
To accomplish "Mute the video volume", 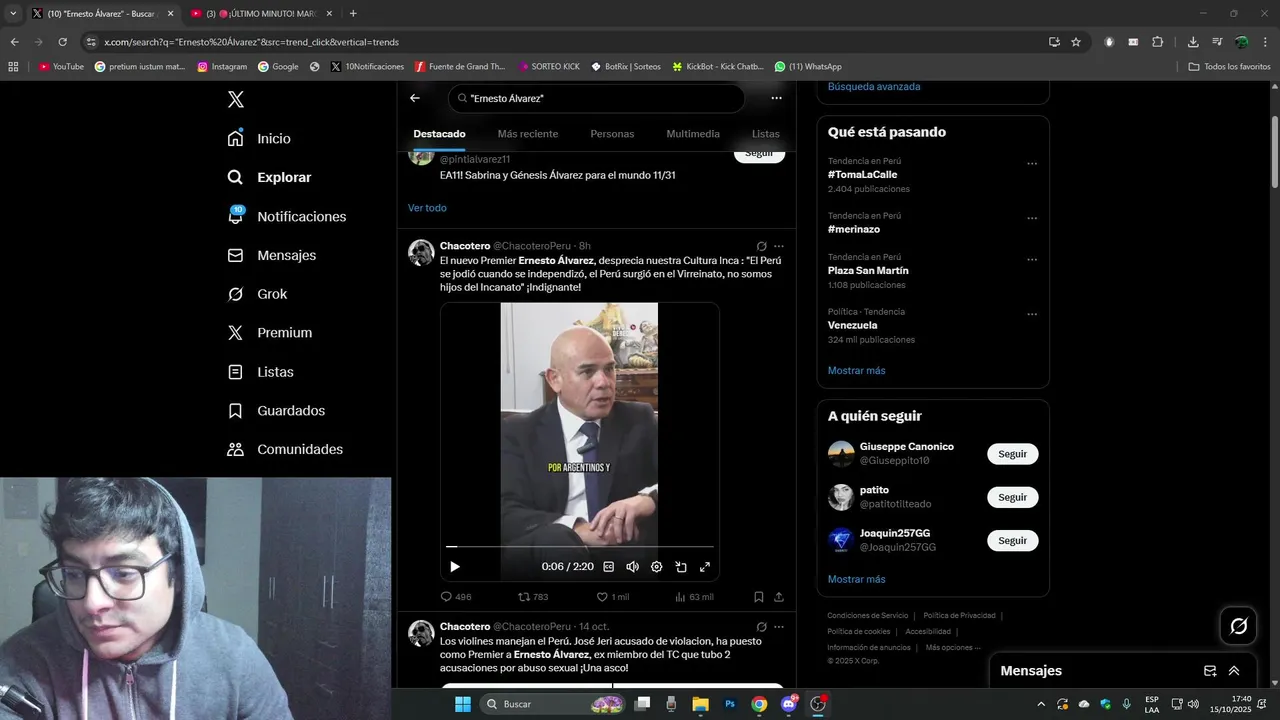I will [x=632, y=567].
